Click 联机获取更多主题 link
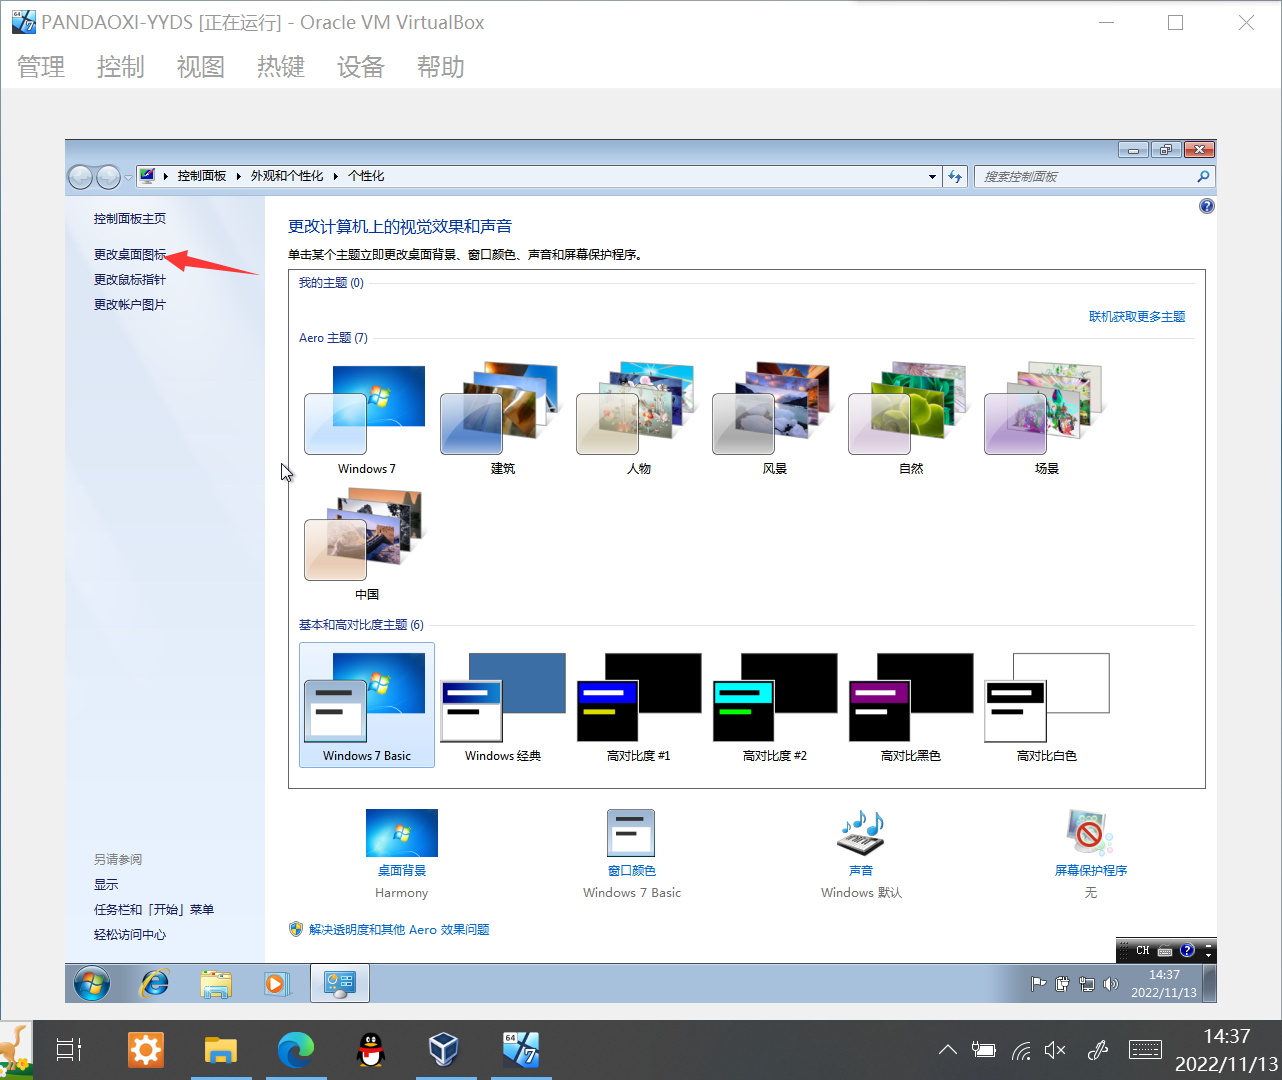 click(1137, 316)
